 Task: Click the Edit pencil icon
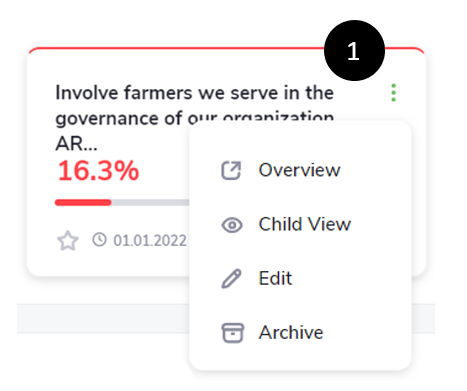(x=231, y=279)
